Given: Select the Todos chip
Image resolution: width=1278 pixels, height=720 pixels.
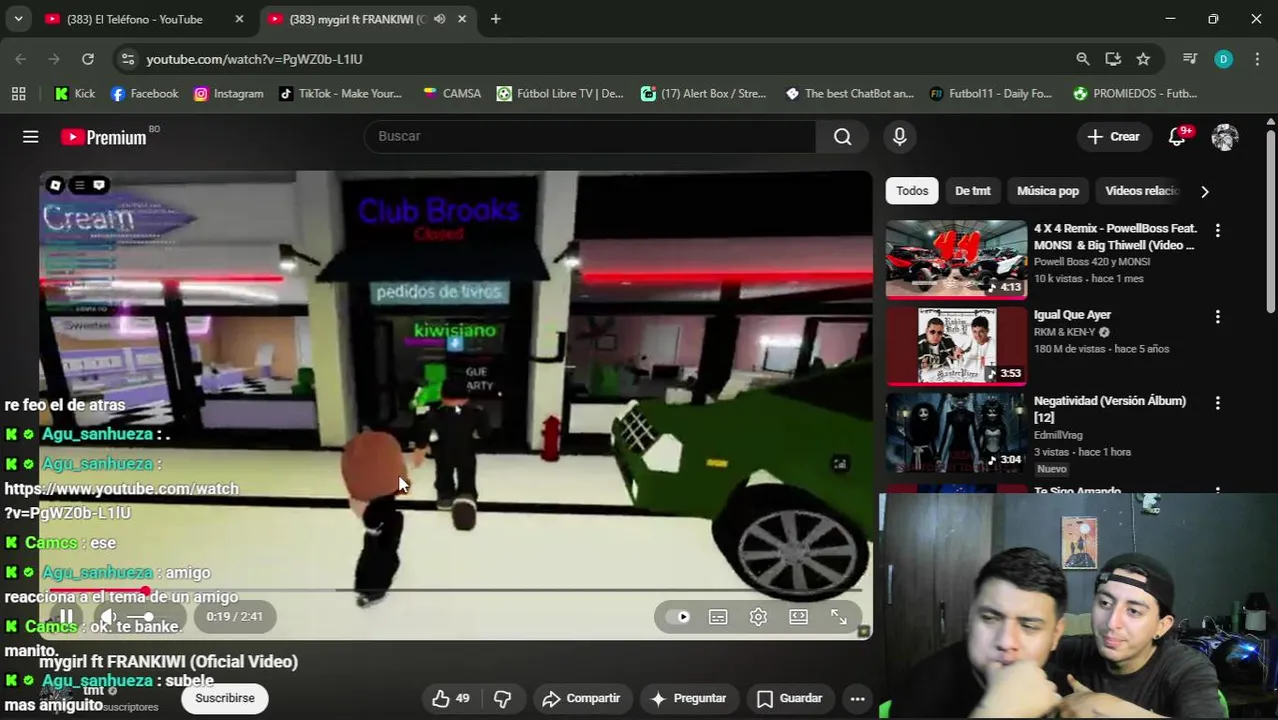Looking at the screenshot, I should 912,191.
